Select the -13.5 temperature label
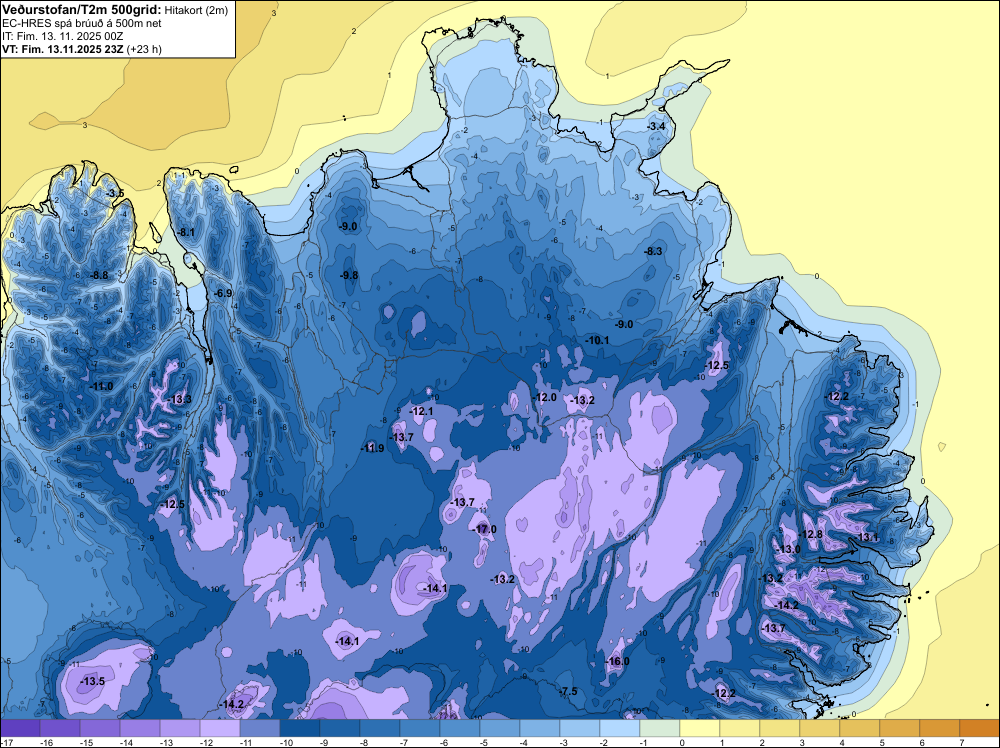Viewport: 1000px width, 748px height. click(x=93, y=681)
